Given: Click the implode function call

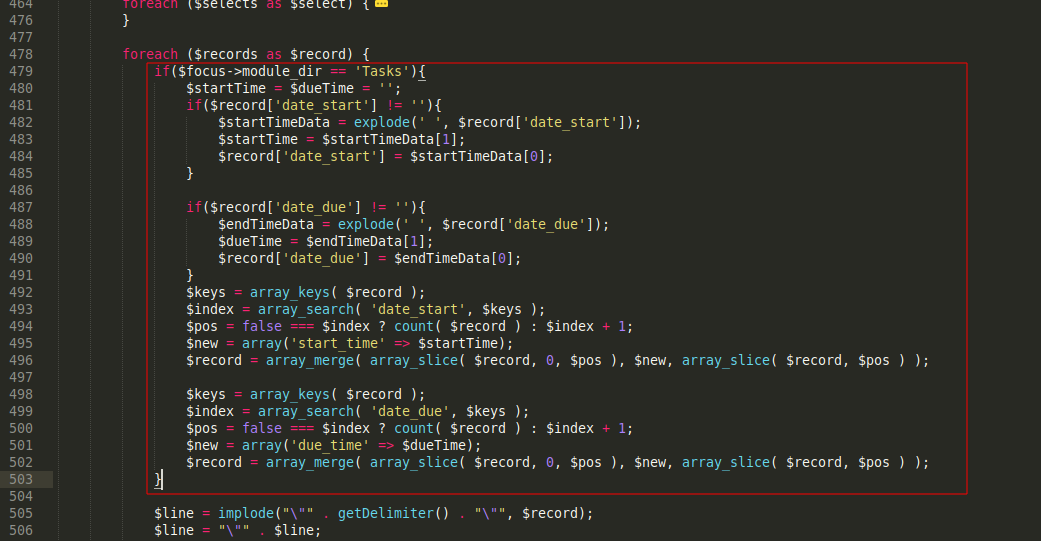Looking at the screenshot, I should pyautogui.click(x=246, y=513).
